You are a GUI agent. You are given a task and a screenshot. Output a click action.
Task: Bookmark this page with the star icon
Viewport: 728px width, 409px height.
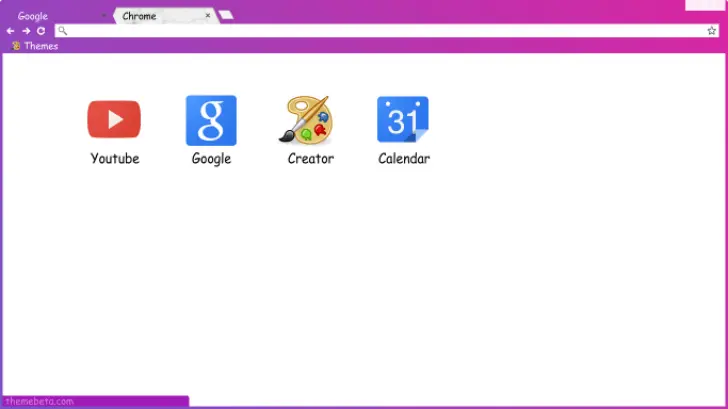click(x=712, y=31)
